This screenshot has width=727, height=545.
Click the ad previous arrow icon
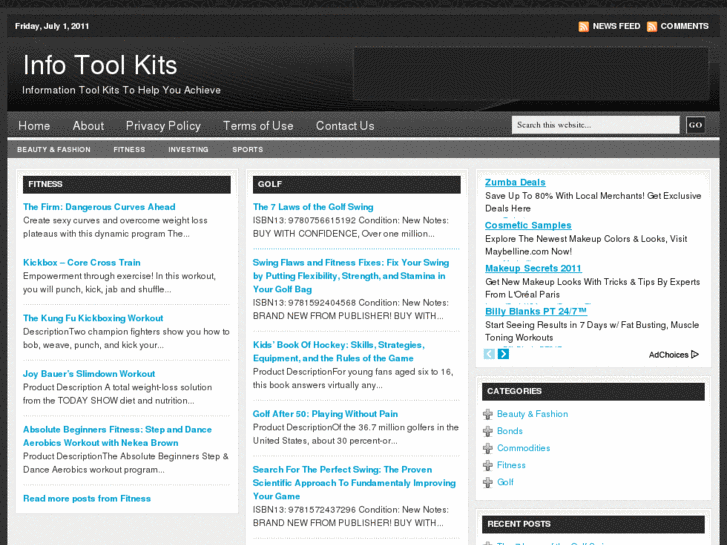click(489, 354)
